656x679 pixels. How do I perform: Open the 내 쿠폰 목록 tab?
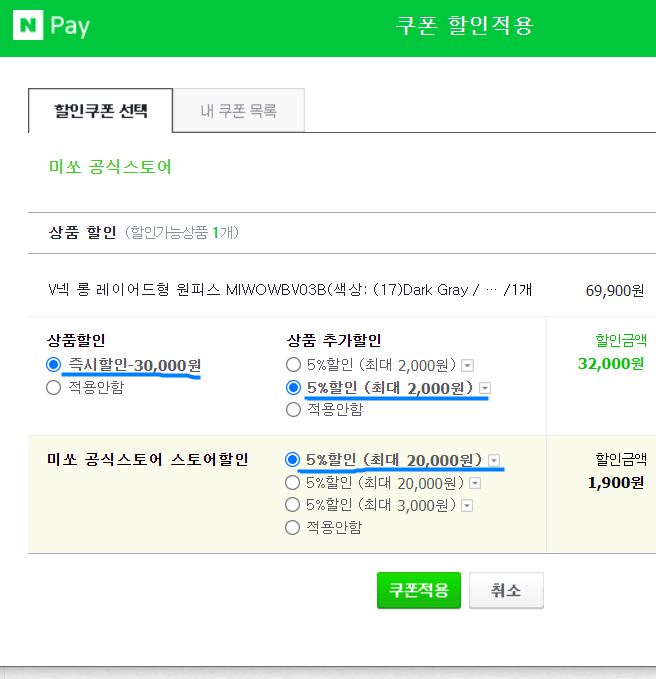click(239, 111)
